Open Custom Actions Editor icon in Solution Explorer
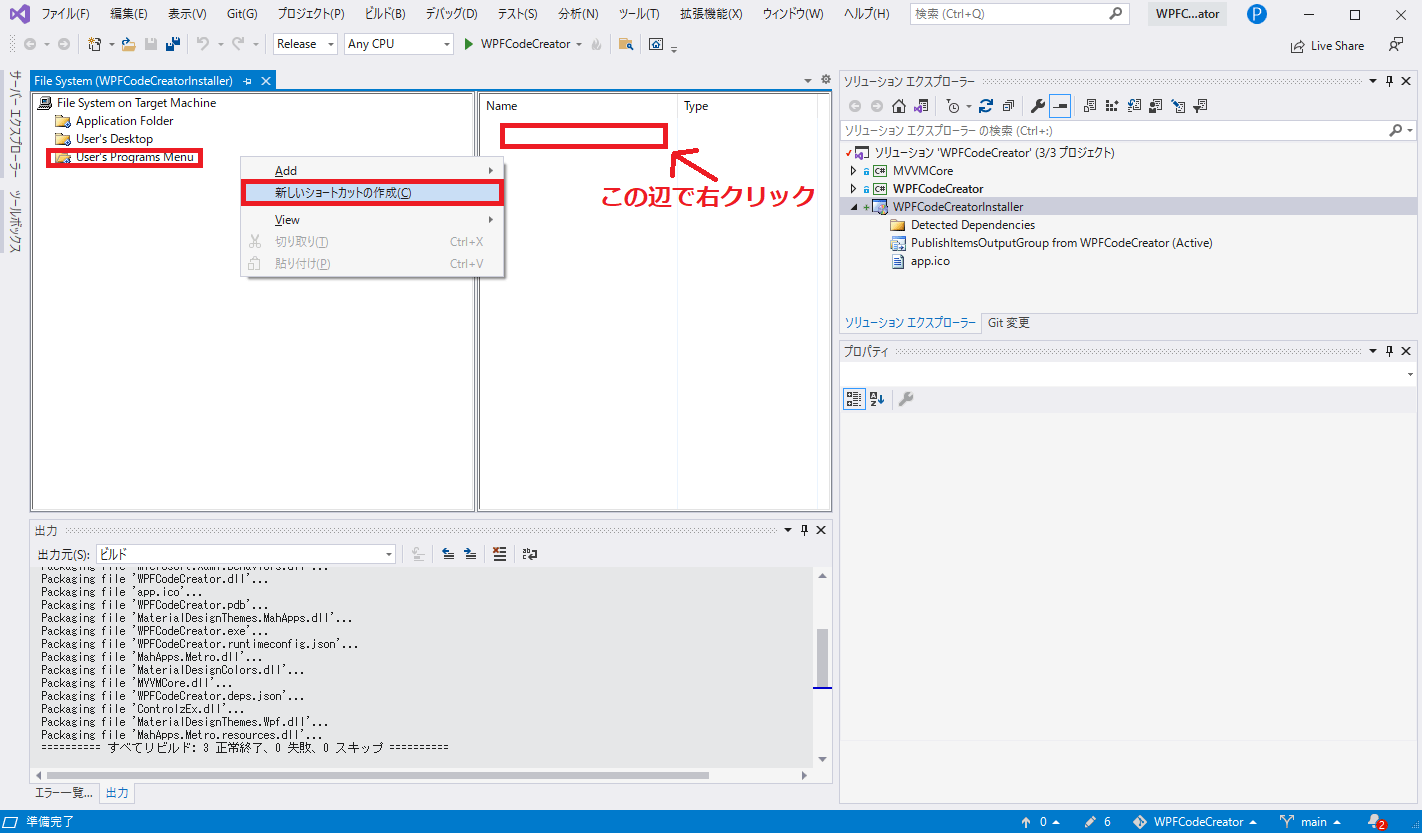This screenshot has height=833, width=1422. tap(1179, 106)
